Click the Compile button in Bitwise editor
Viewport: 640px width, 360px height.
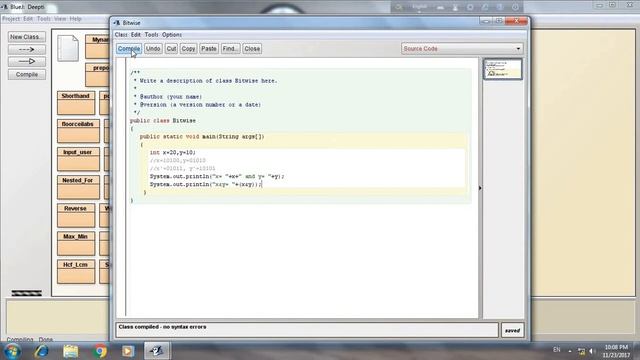point(129,49)
